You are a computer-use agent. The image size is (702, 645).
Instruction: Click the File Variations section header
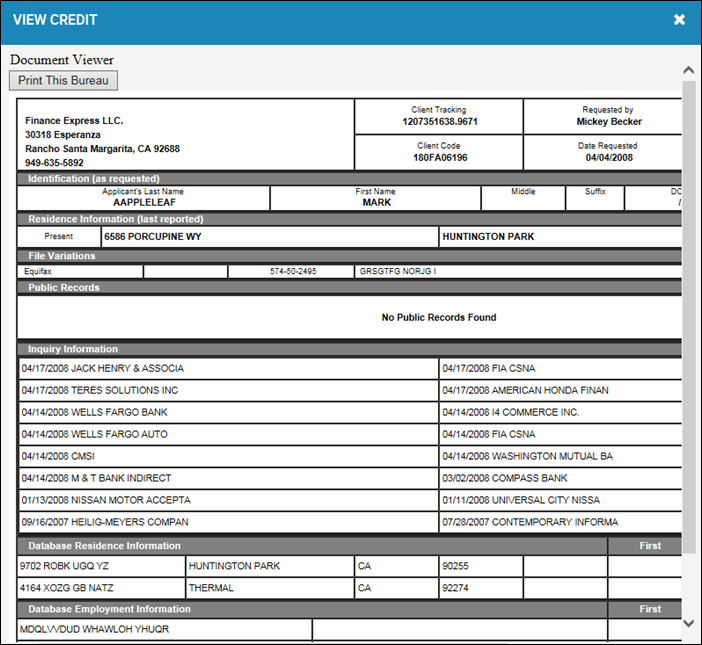click(x=349, y=256)
